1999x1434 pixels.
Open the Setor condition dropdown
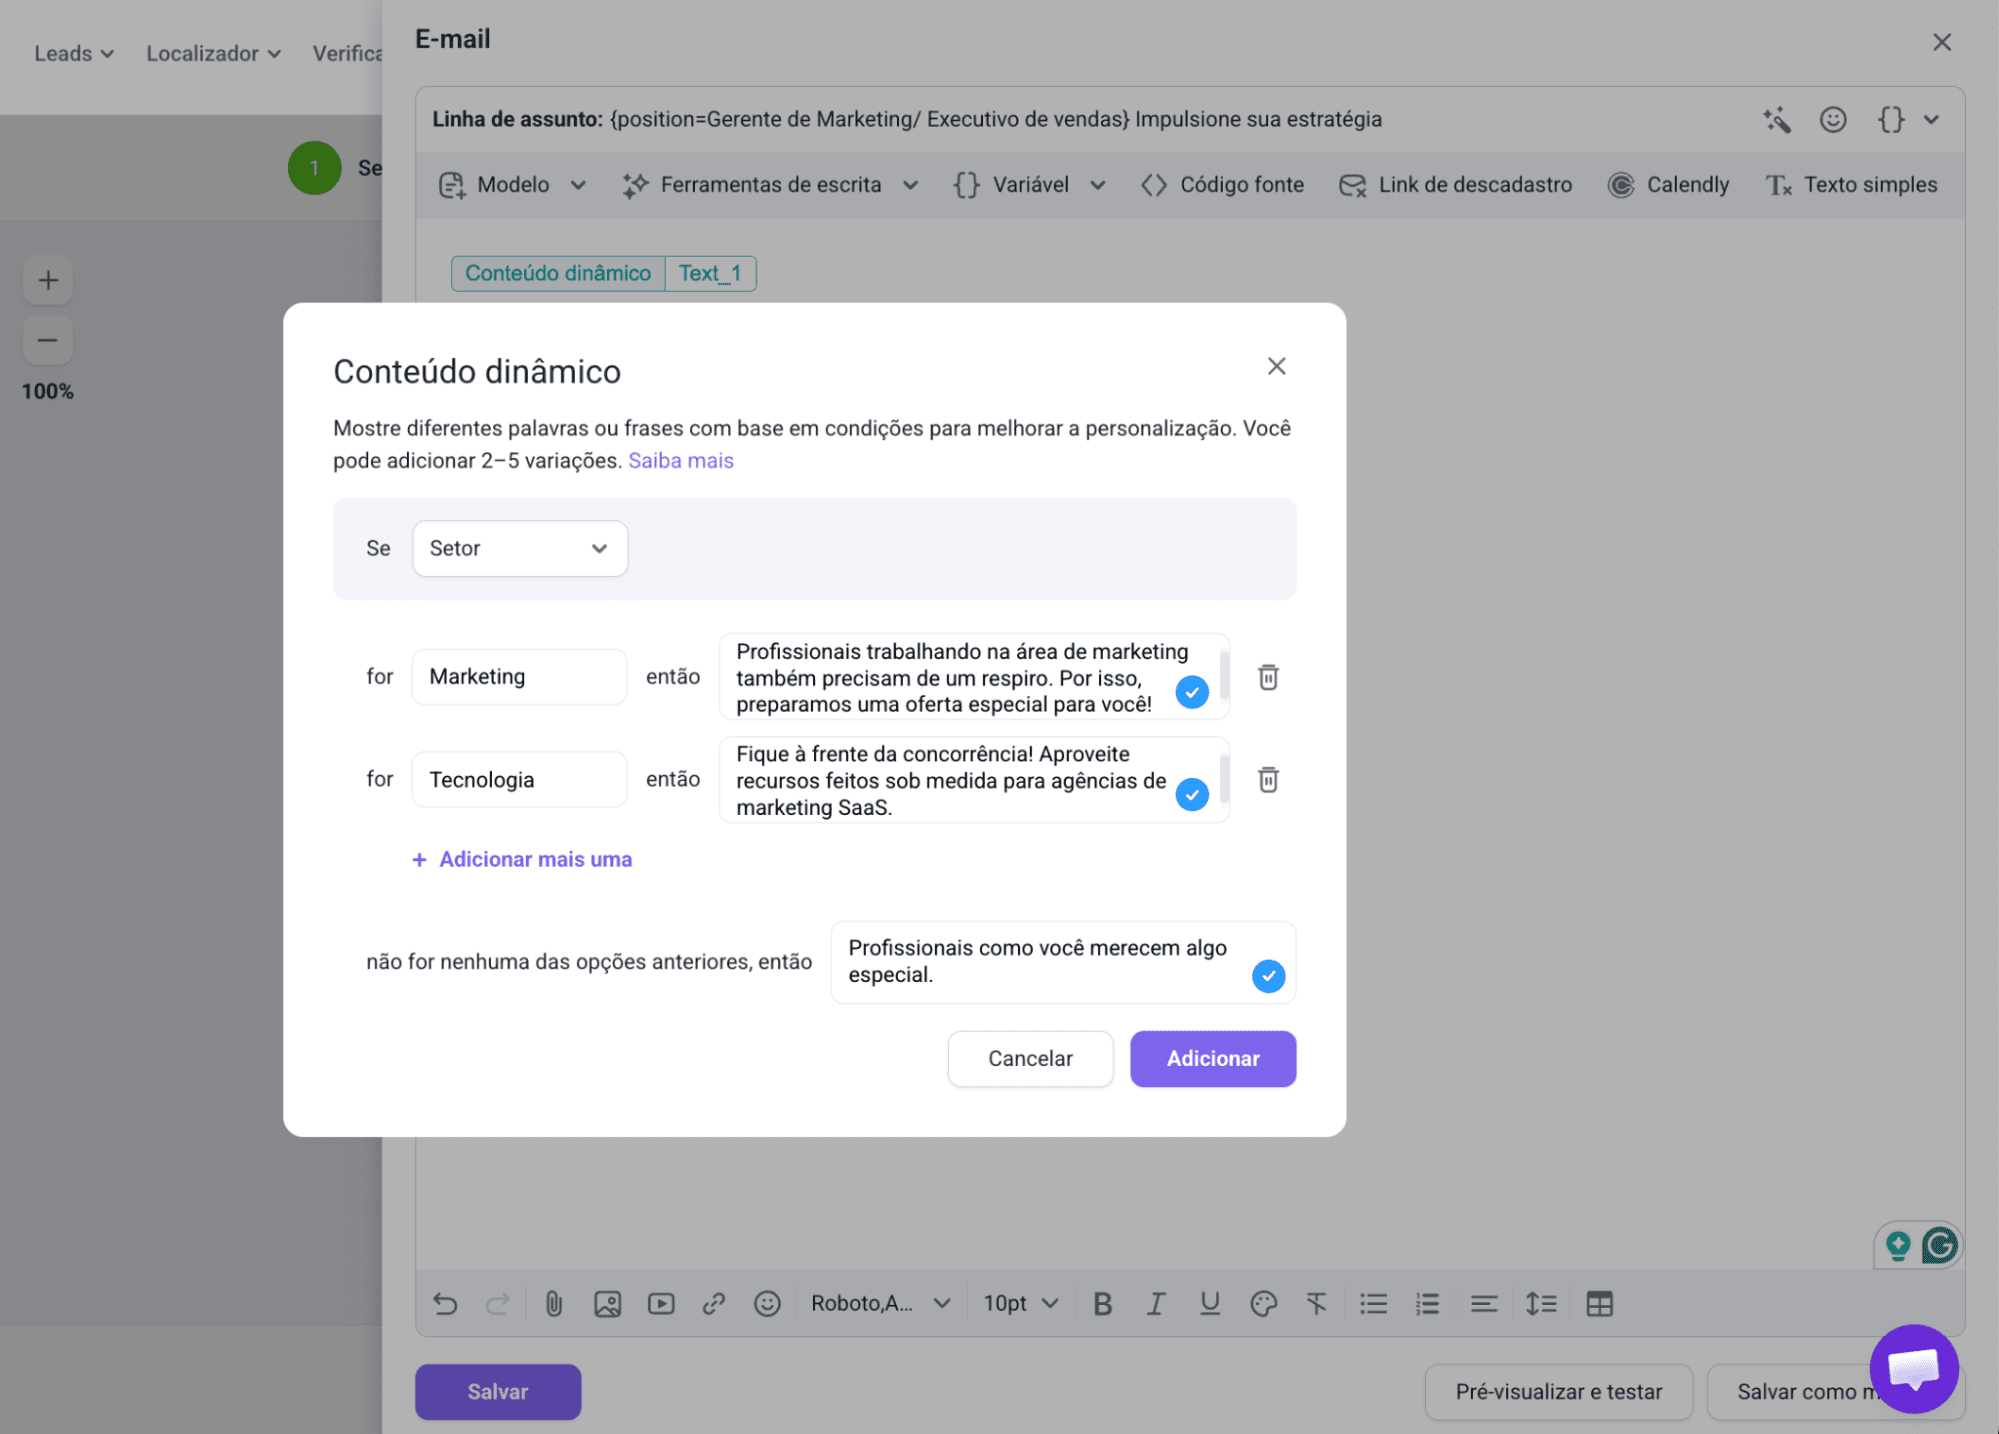(x=519, y=548)
